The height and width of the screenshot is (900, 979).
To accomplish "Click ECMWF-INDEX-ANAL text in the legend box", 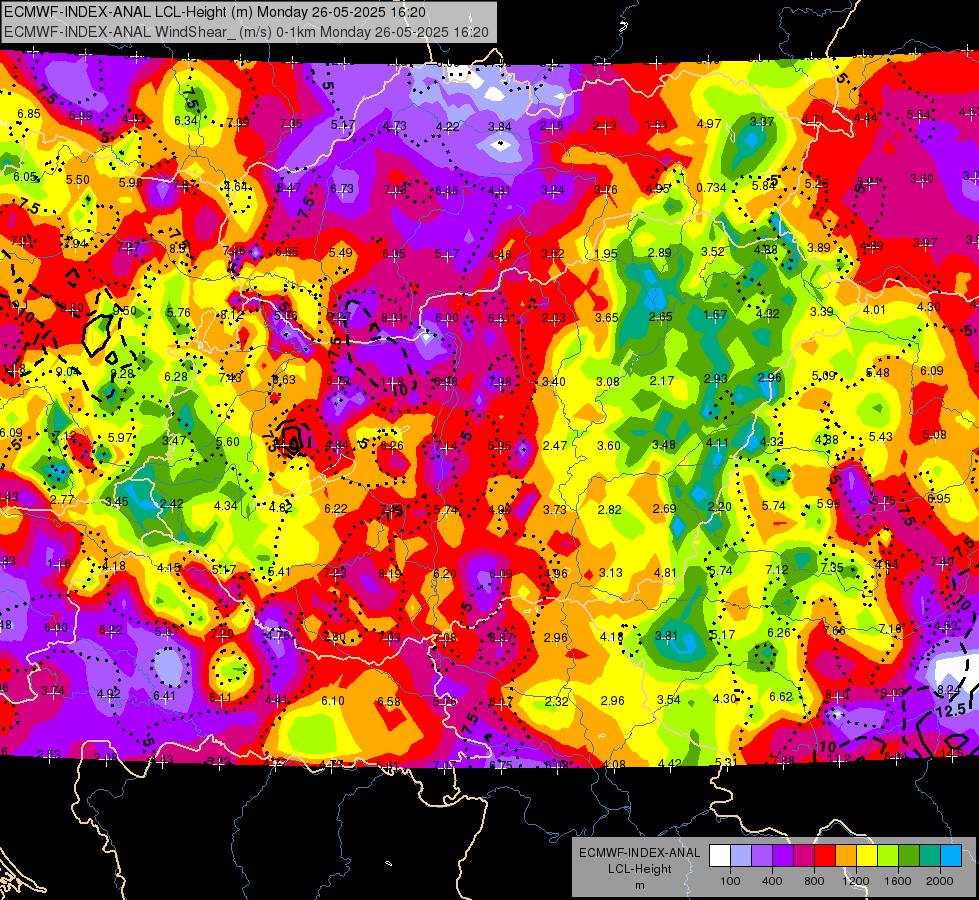I will tap(639, 853).
